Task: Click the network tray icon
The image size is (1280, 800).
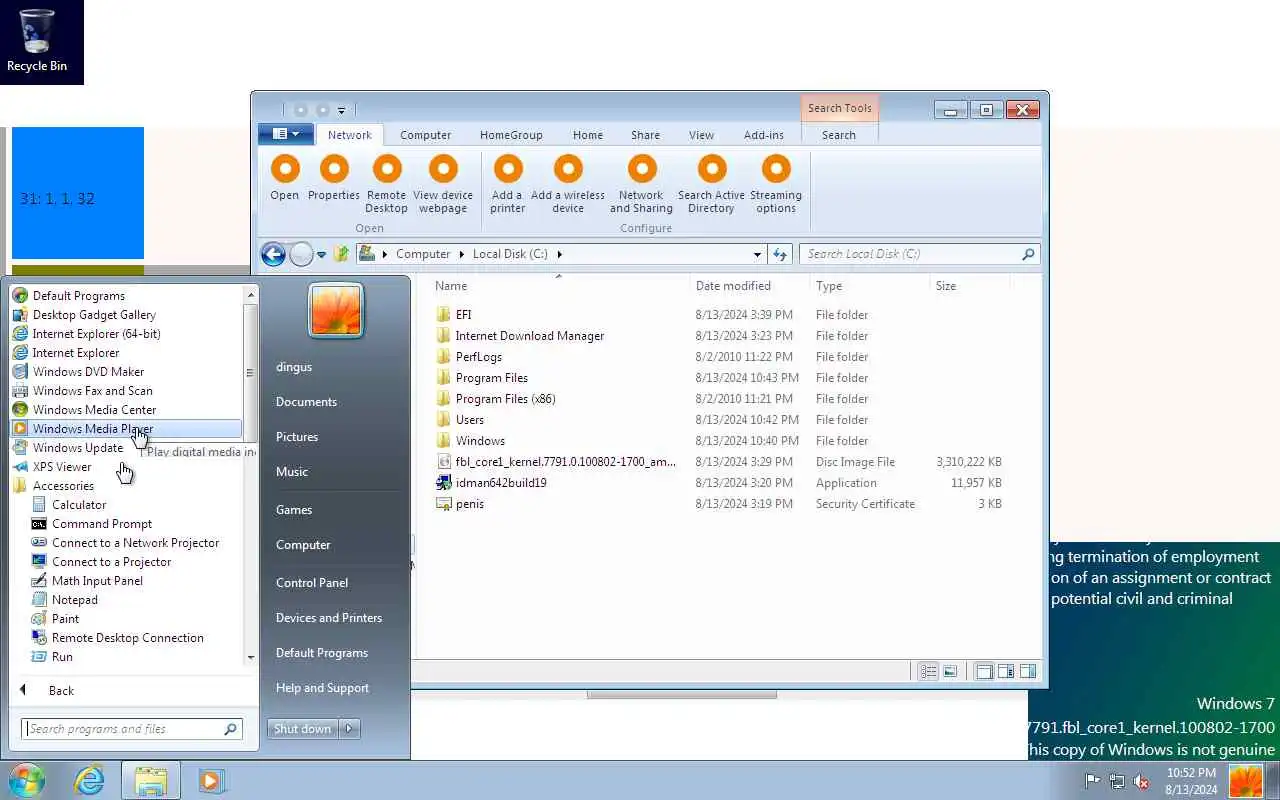Action: pos(1116,781)
